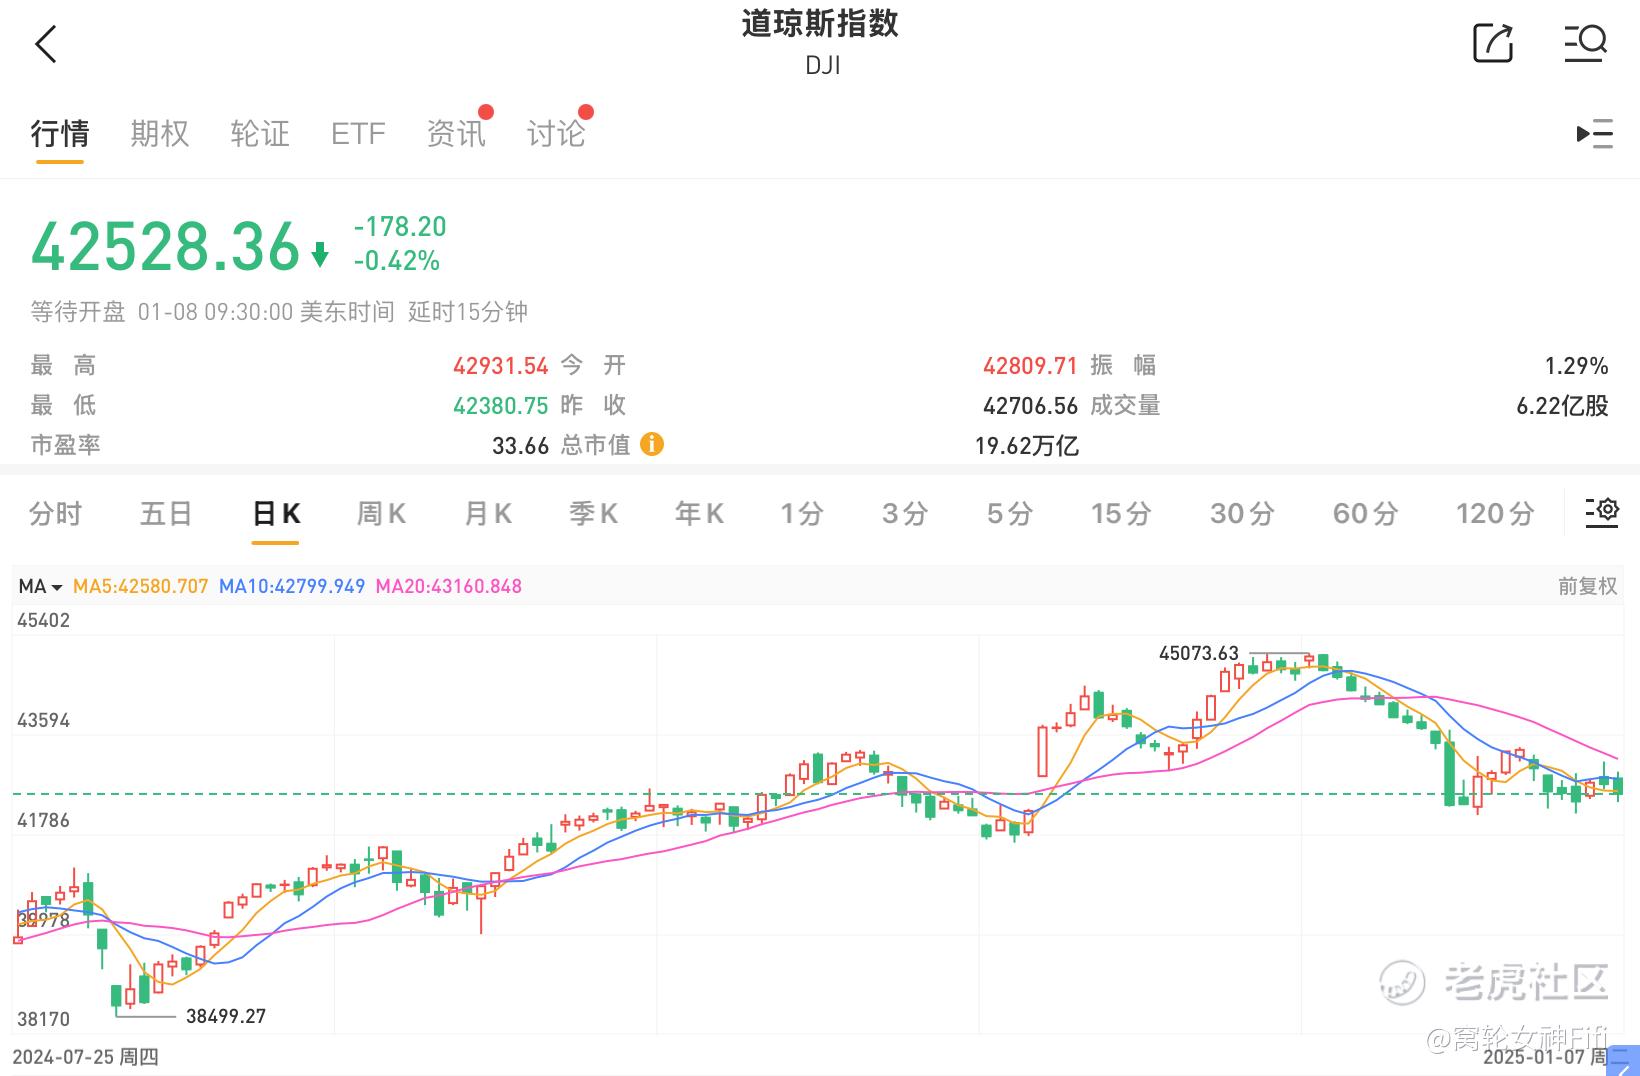Expand the tab list play-menu icon
Screen dimensions: 1640x1076
tap(1595, 133)
